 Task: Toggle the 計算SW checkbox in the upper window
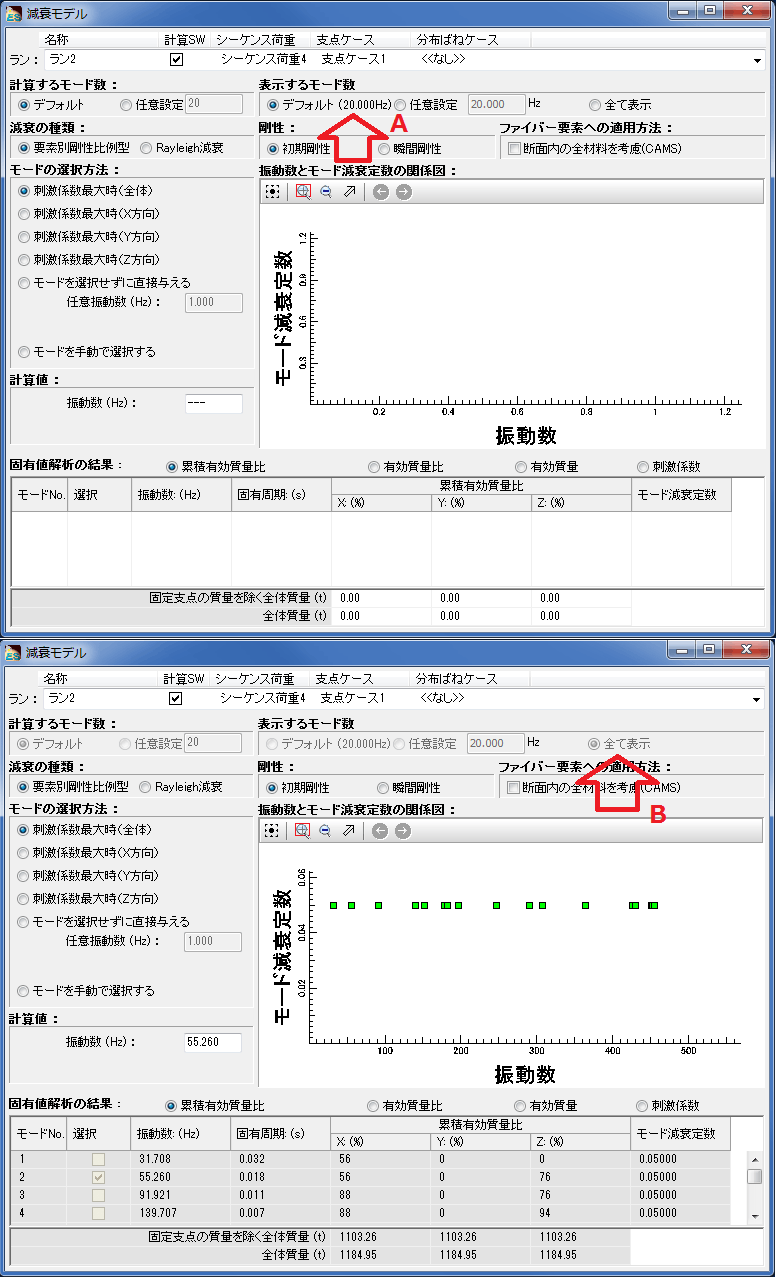[177, 60]
